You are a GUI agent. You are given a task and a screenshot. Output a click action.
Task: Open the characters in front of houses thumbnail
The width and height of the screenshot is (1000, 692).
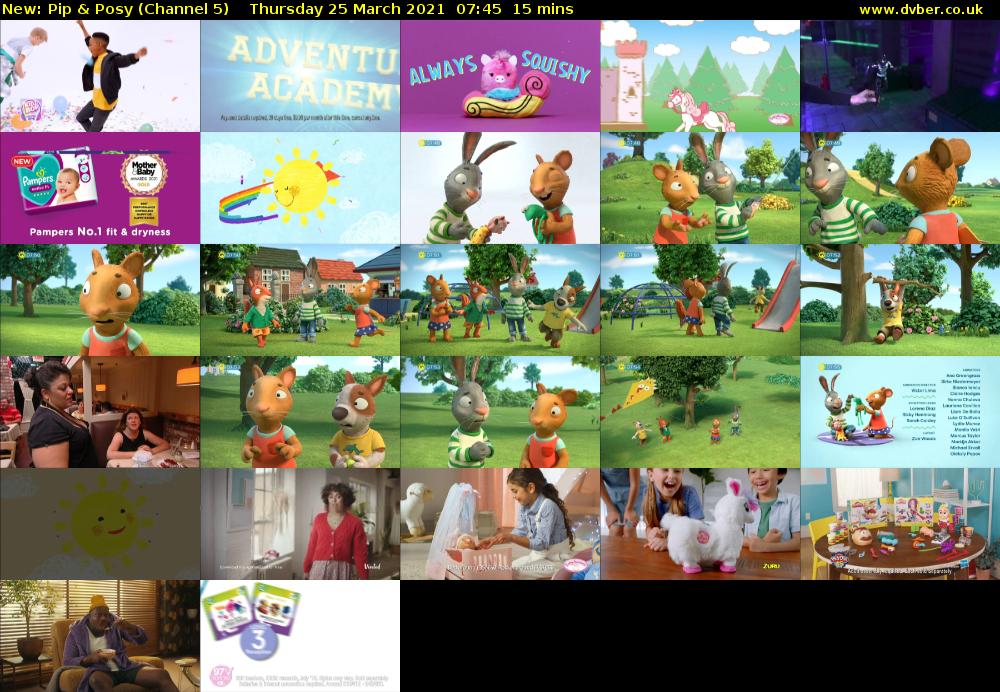300,300
